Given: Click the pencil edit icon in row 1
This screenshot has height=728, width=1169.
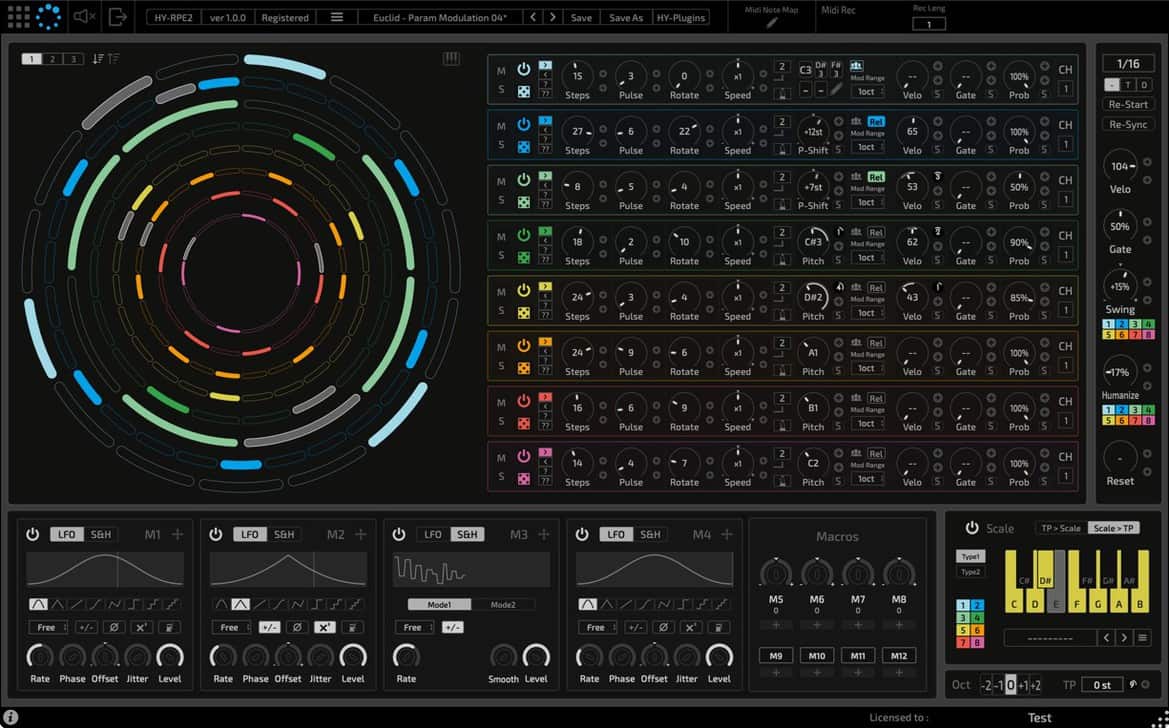Looking at the screenshot, I should (836, 90).
